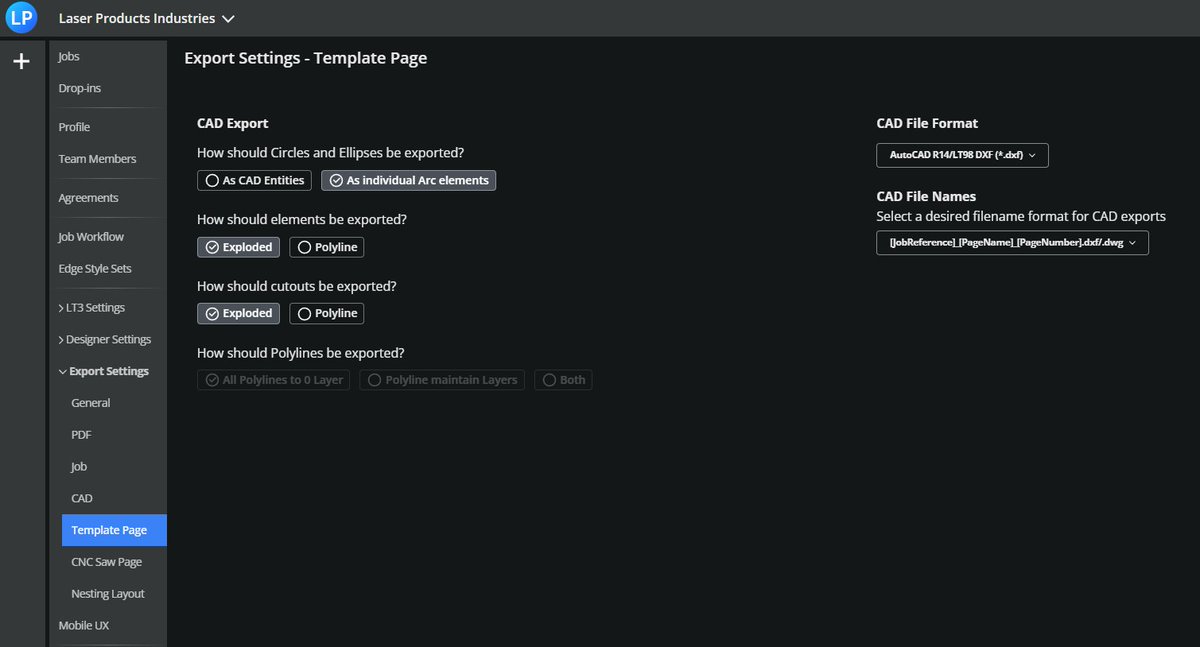Expand the LT3 Settings section
This screenshot has height=647, width=1200.
[x=91, y=308]
